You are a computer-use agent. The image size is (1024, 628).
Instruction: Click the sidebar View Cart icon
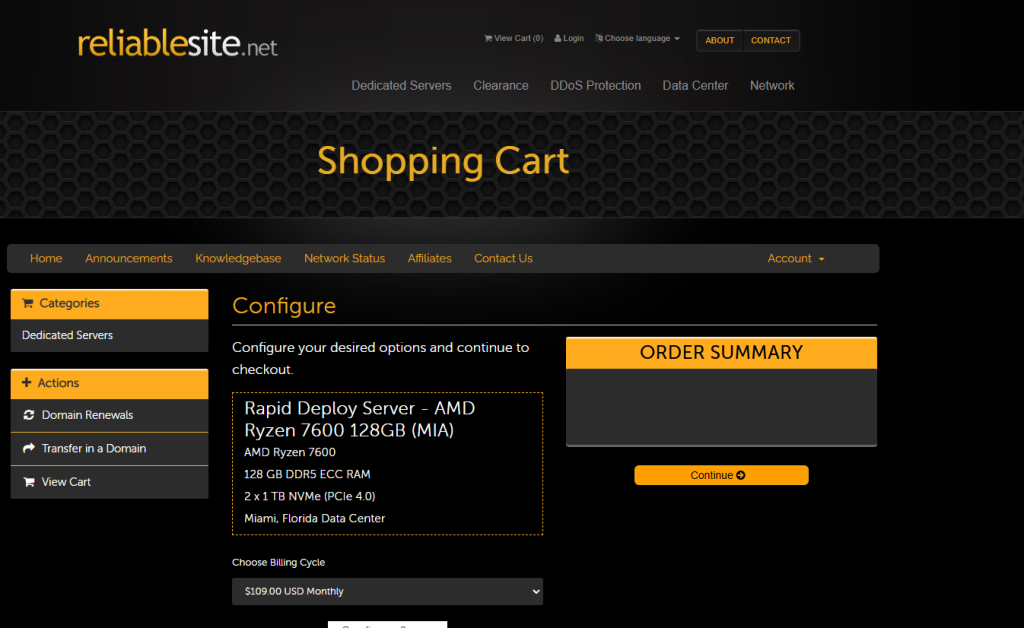click(29, 482)
